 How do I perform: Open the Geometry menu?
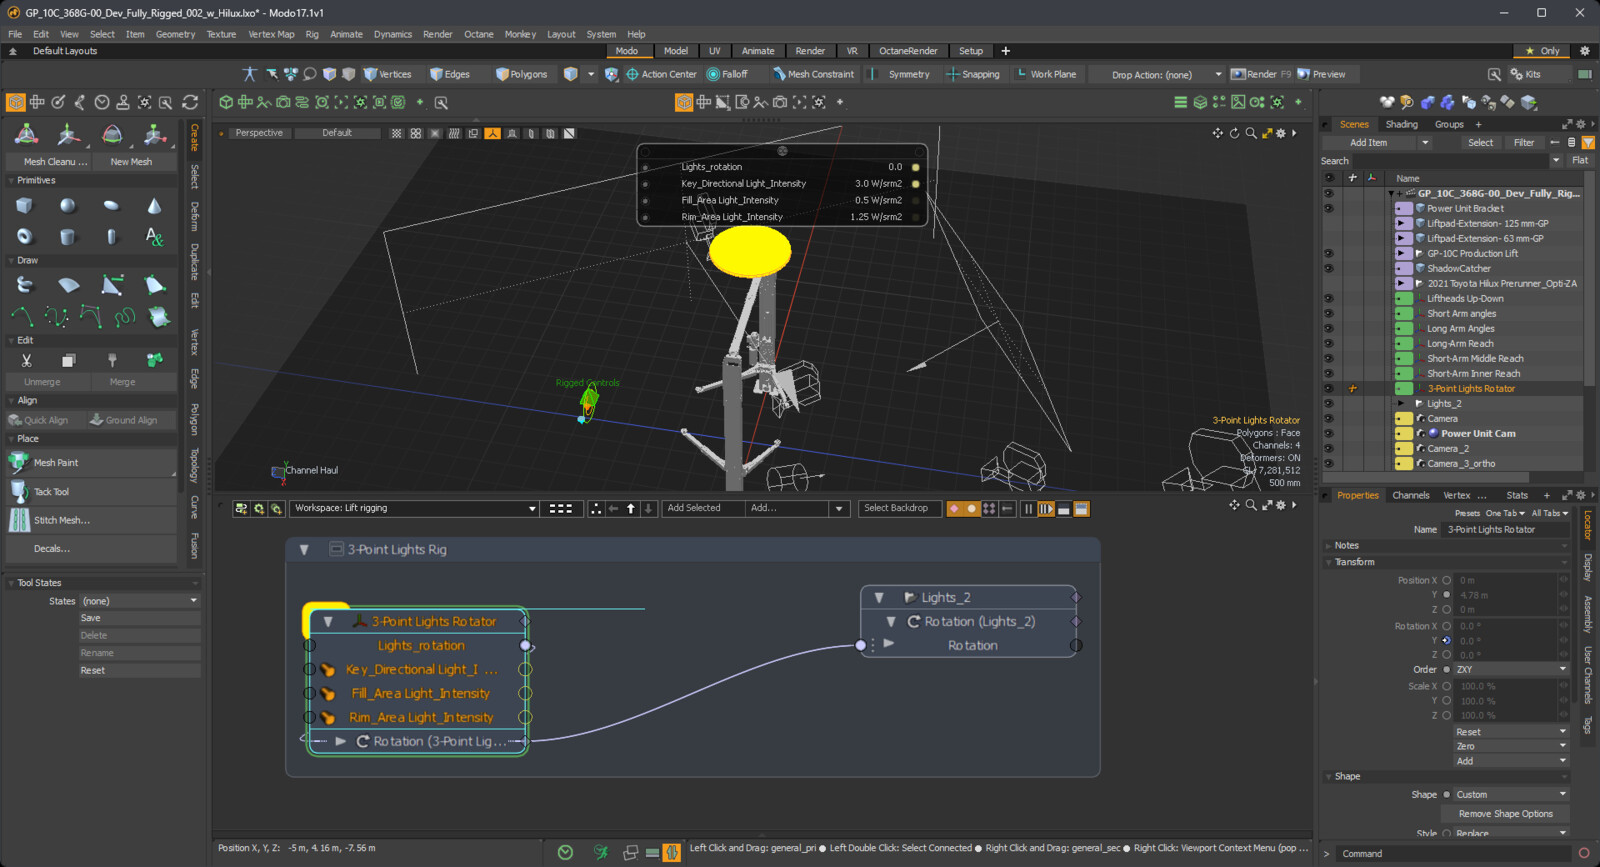[x=175, y=34]
